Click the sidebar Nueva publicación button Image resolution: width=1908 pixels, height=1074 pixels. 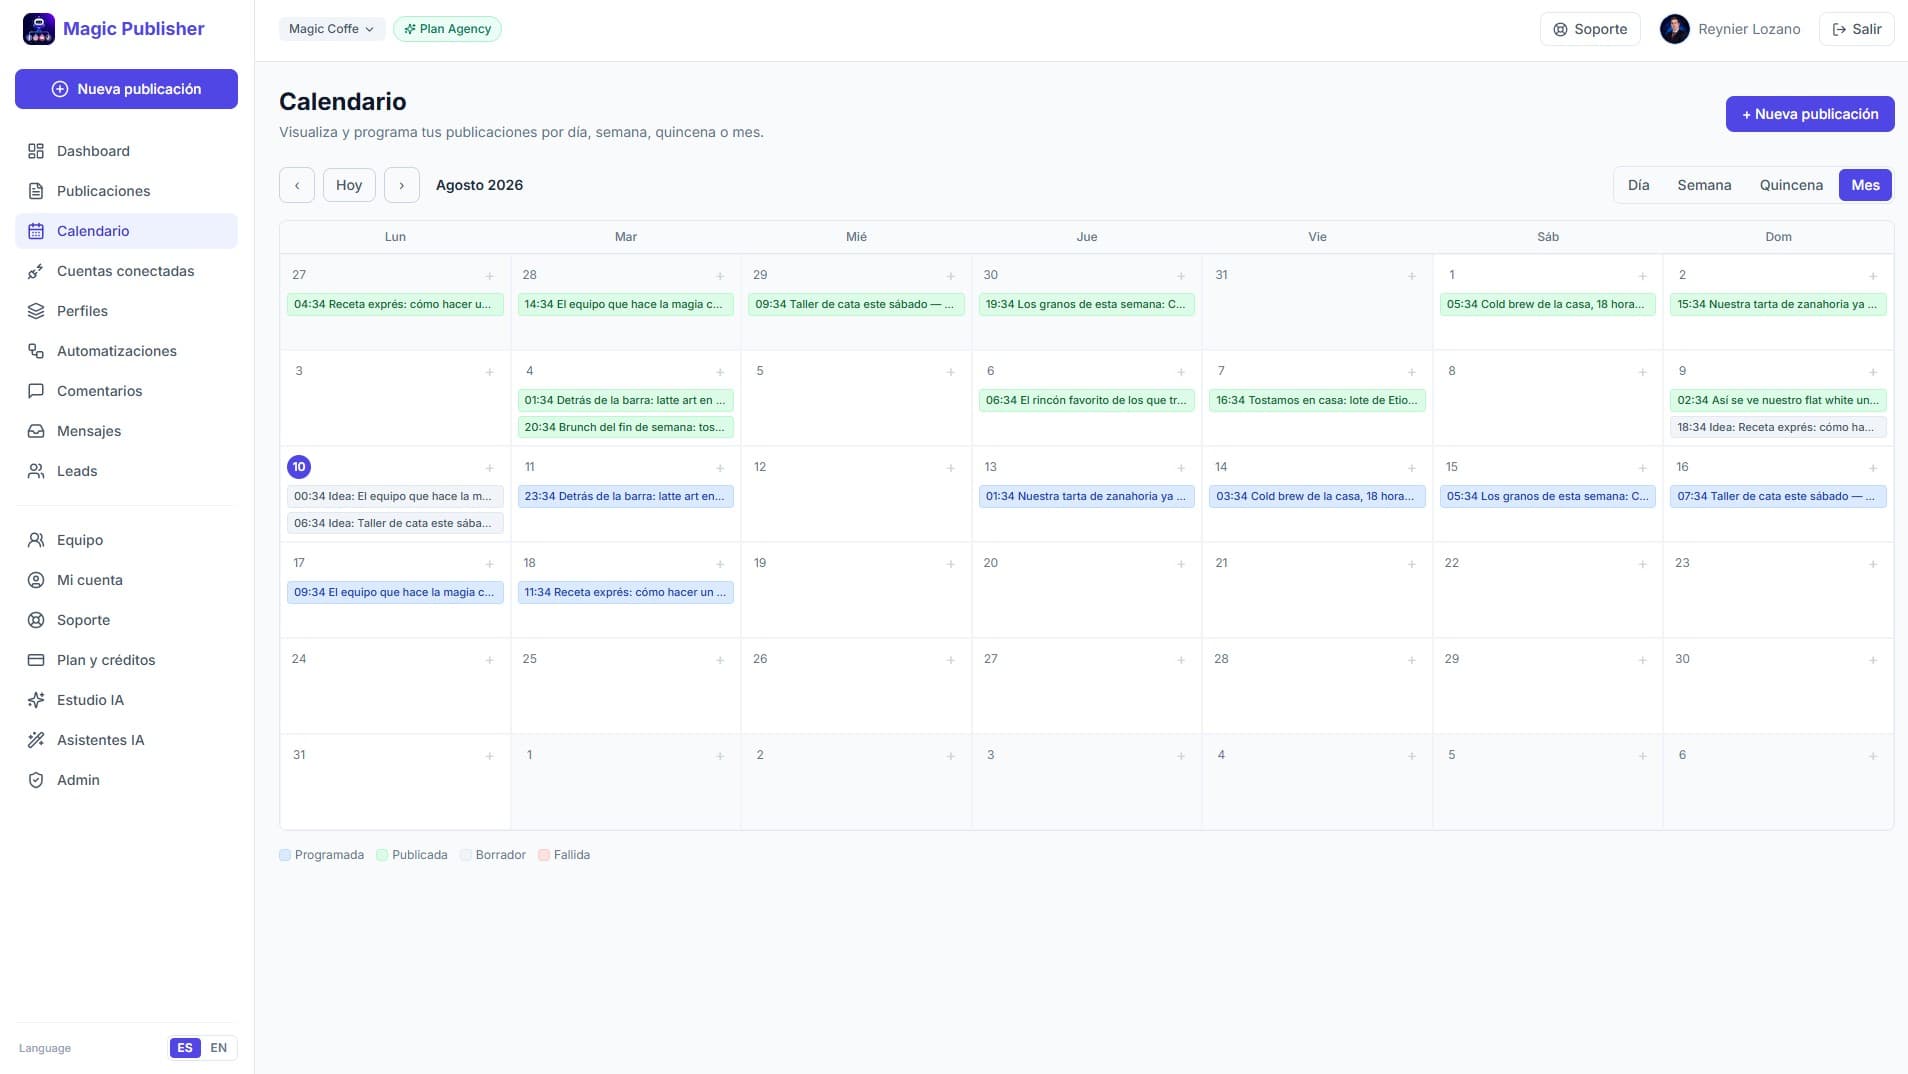tap(126, 89)
